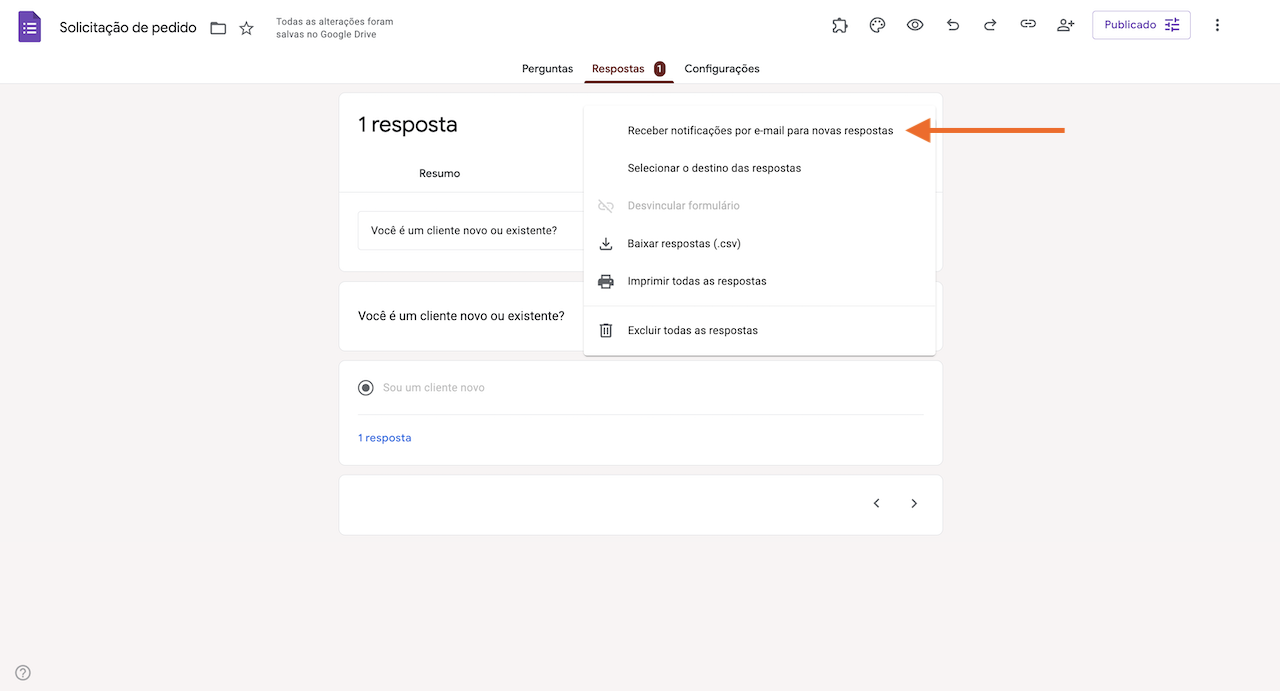Image resolution: width=1280 pixels, height=691 pixels.
Task: Open the add-ons puzzle icon
Action: pos(839,25)
